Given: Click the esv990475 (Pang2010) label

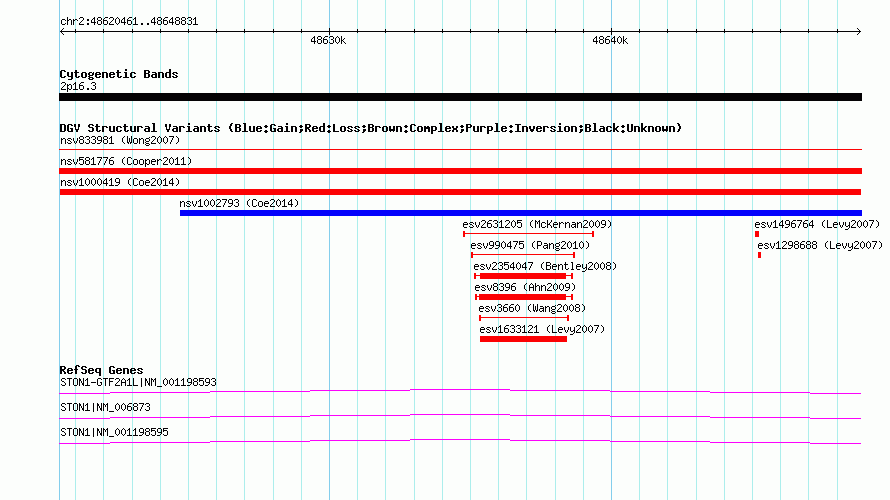Looking at the screenshot, I should (530, 245).
